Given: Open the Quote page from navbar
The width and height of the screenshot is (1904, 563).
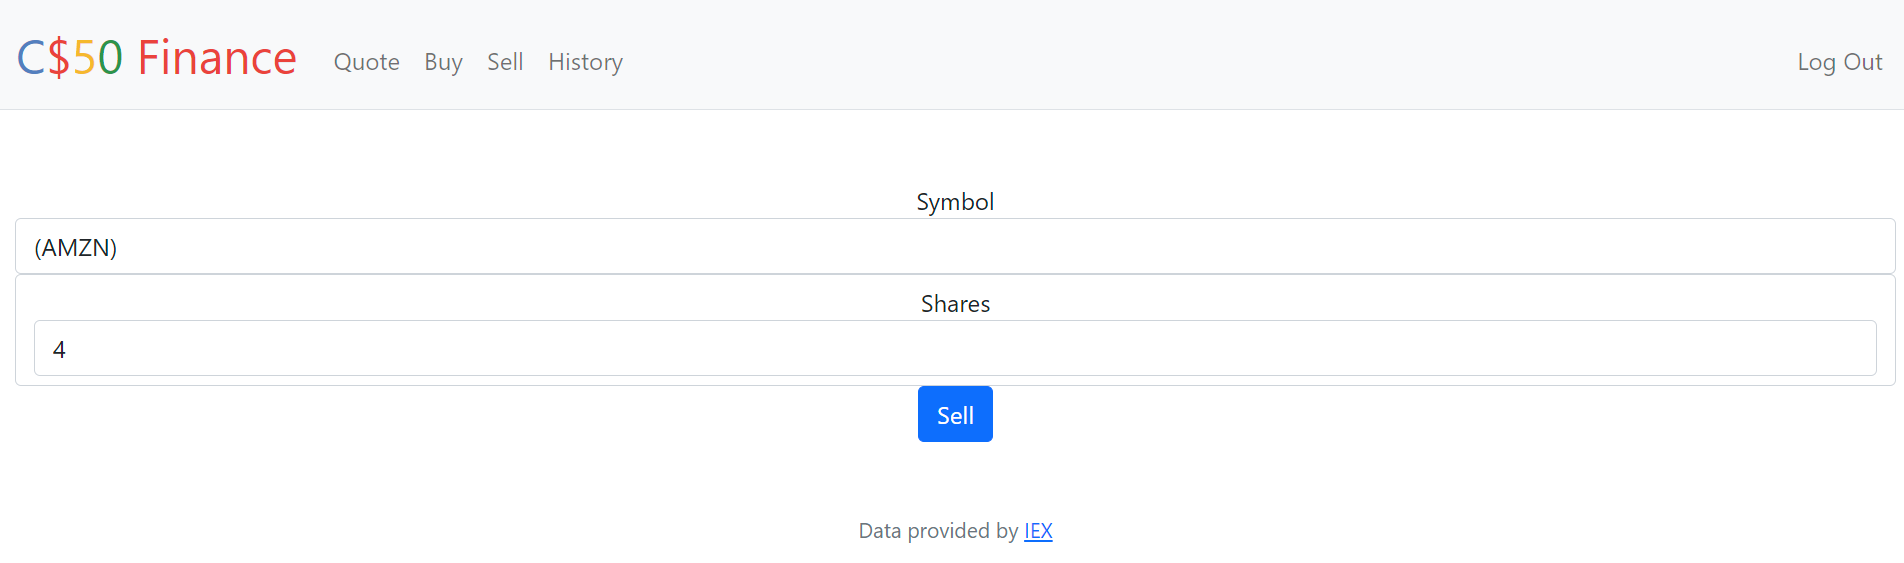Looking at the screenshot, I should coord(366,62).
